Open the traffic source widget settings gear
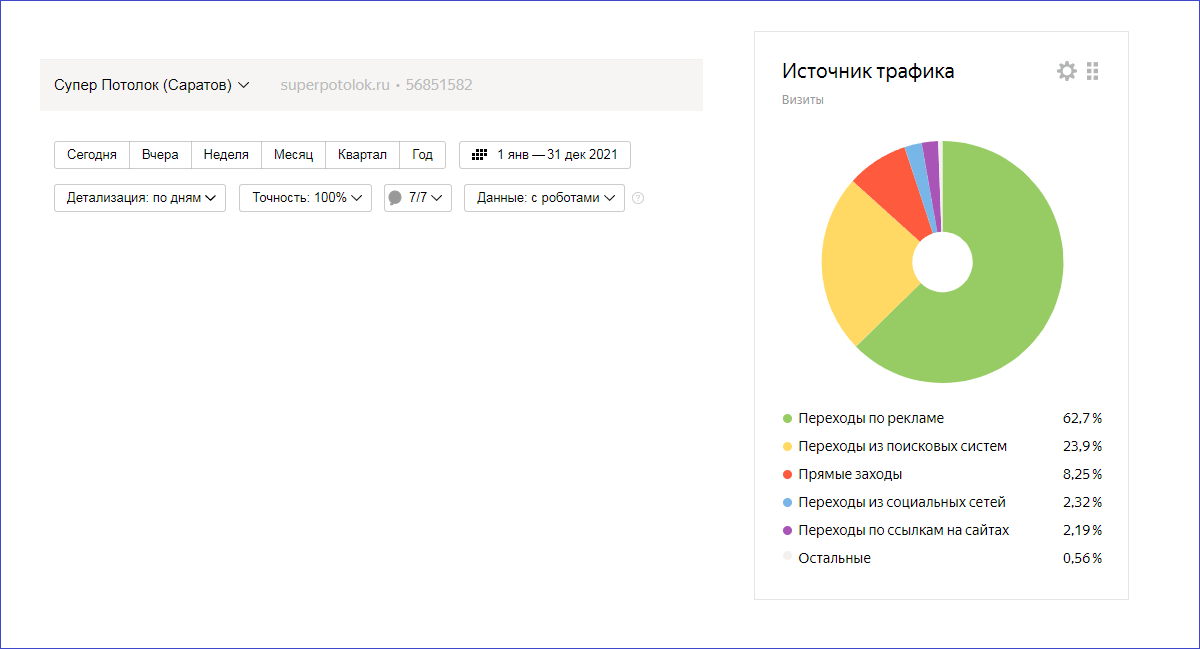 (1067, 71)
